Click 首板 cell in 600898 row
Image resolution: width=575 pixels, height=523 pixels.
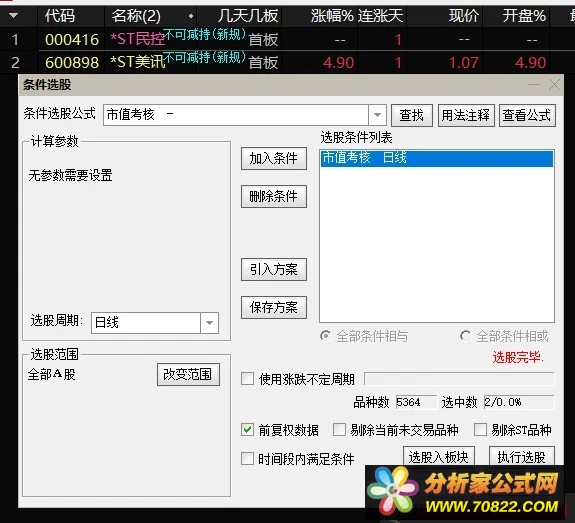[x=263, y=63]
